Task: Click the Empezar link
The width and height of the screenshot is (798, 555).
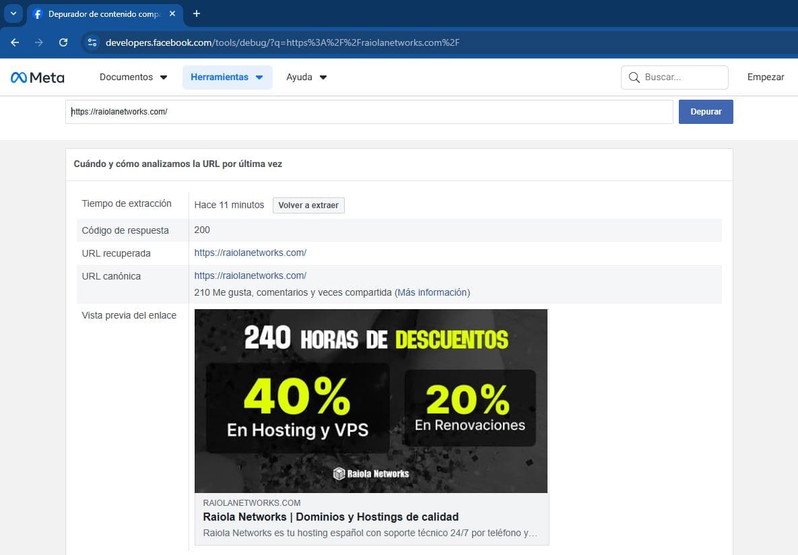Action: pos(765,77)
